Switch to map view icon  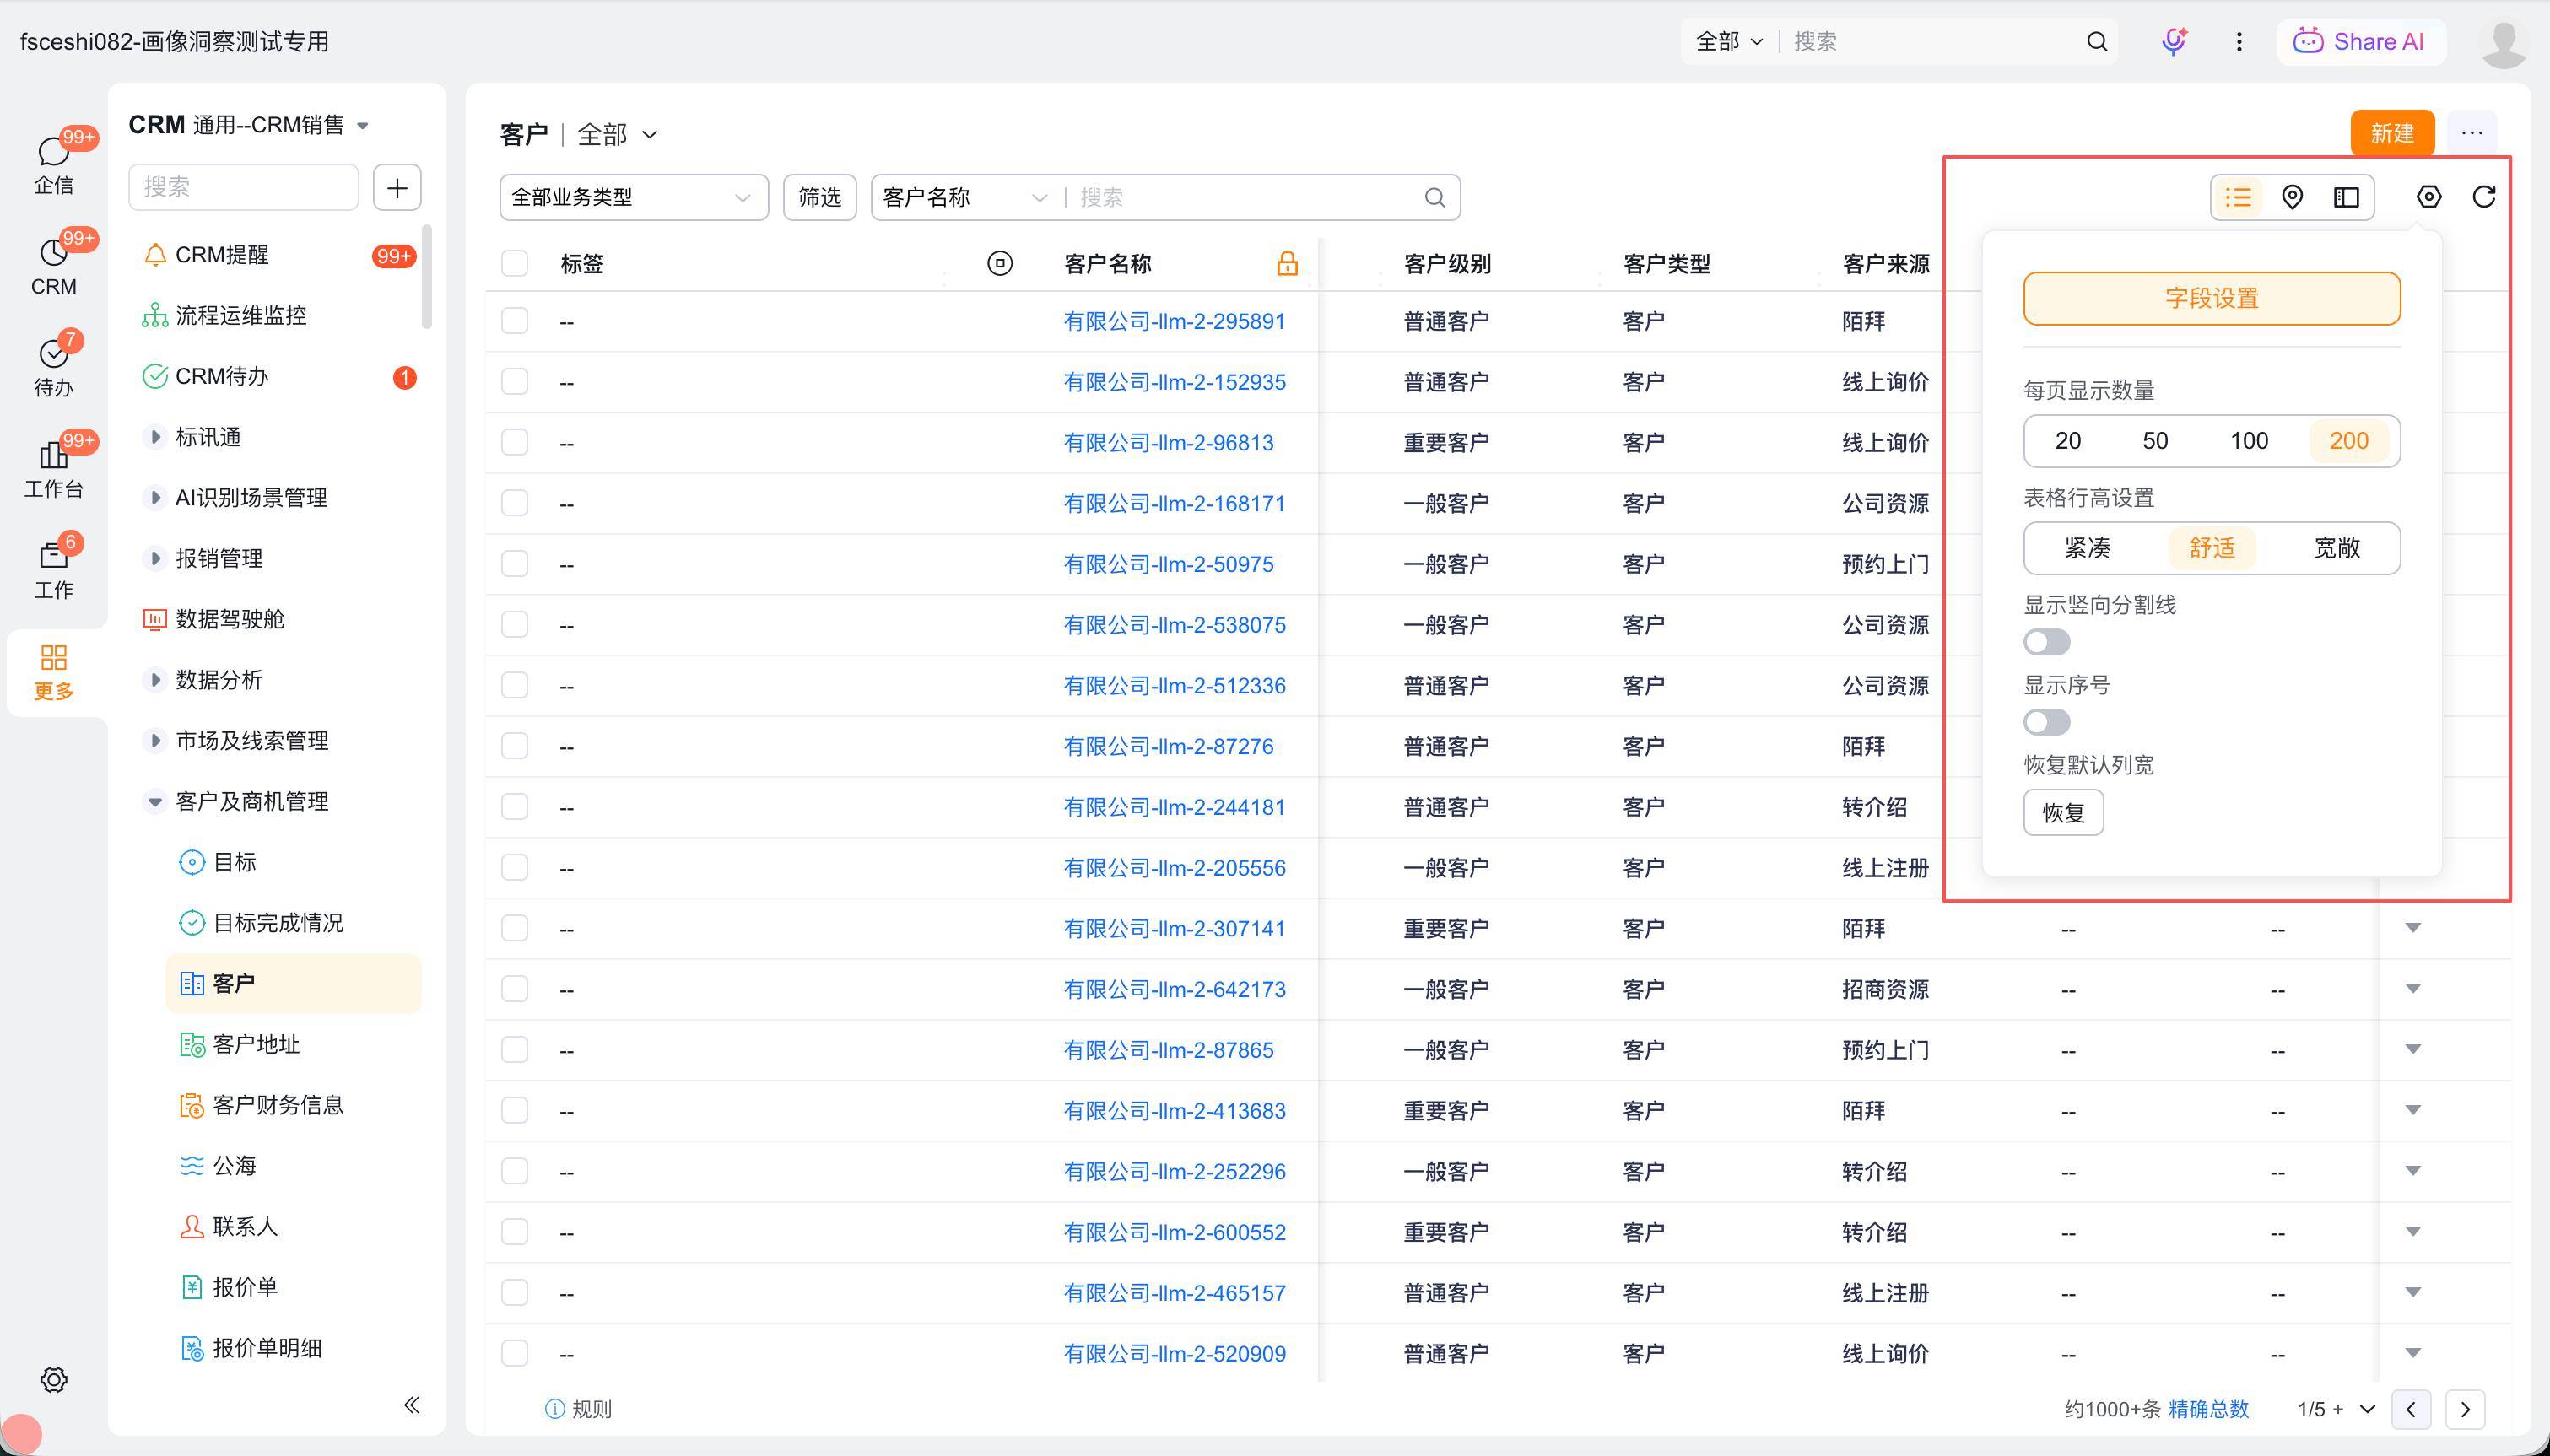click(x=2292, y=197)
